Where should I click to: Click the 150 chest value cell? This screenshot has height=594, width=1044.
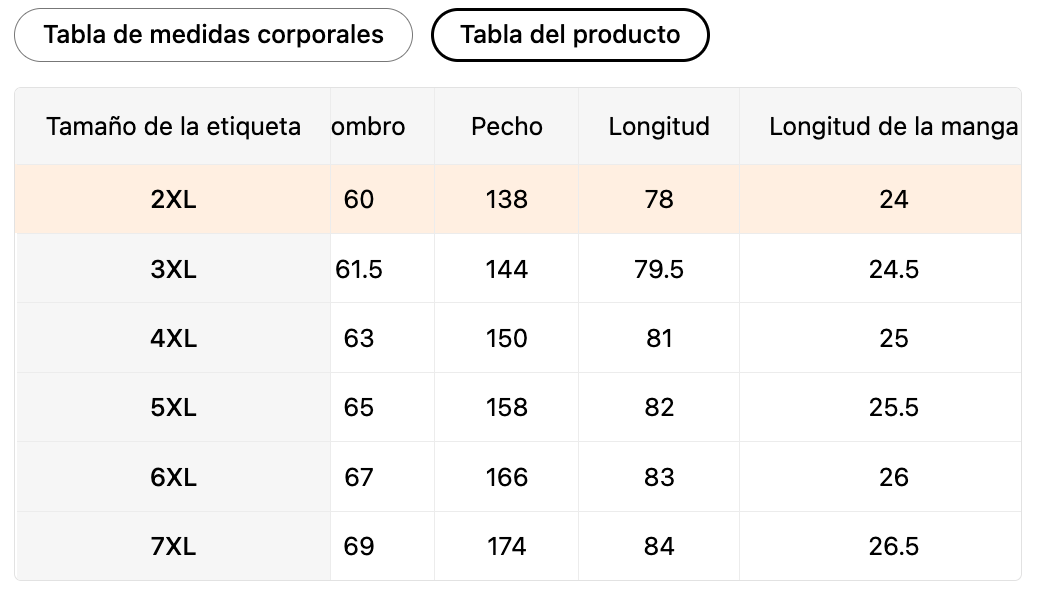[507, 338]
